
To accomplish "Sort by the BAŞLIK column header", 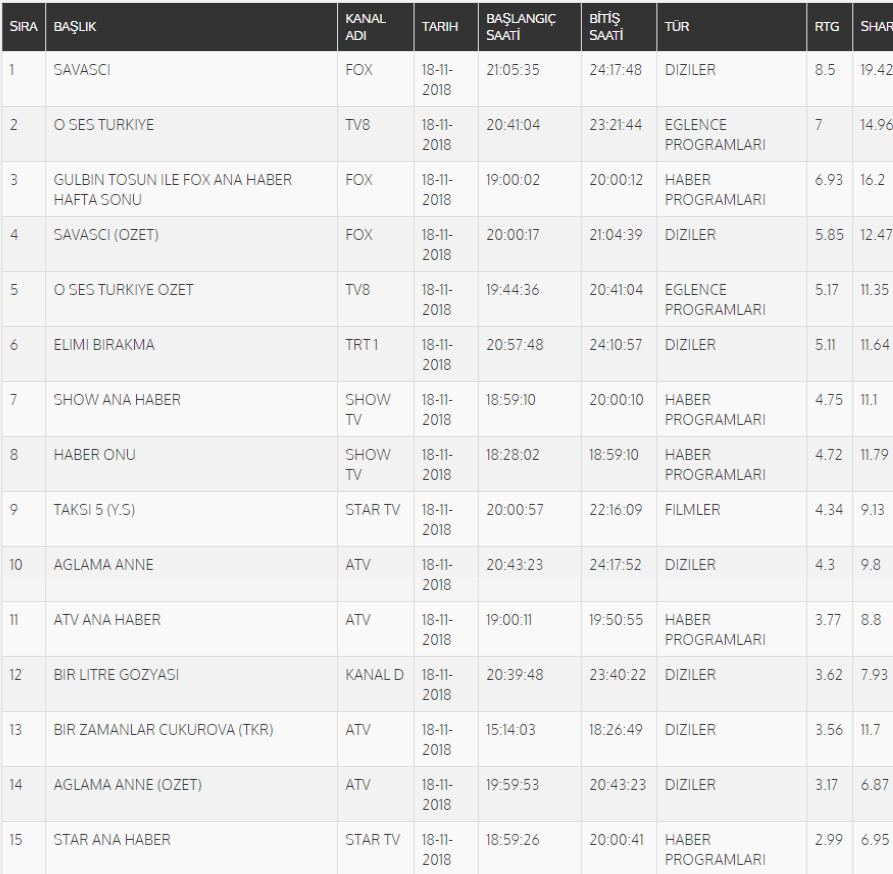I will 75,27.
